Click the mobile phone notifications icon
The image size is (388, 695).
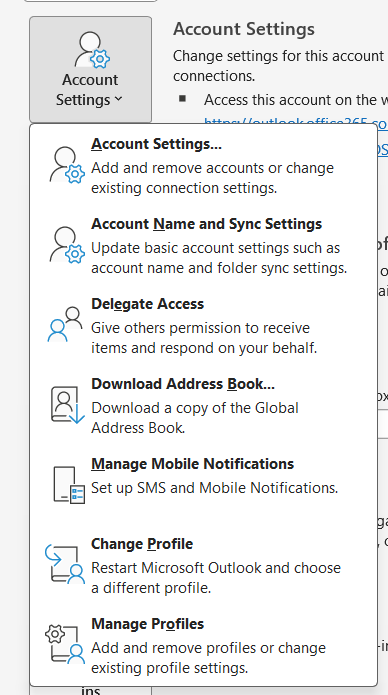point(69,484)
